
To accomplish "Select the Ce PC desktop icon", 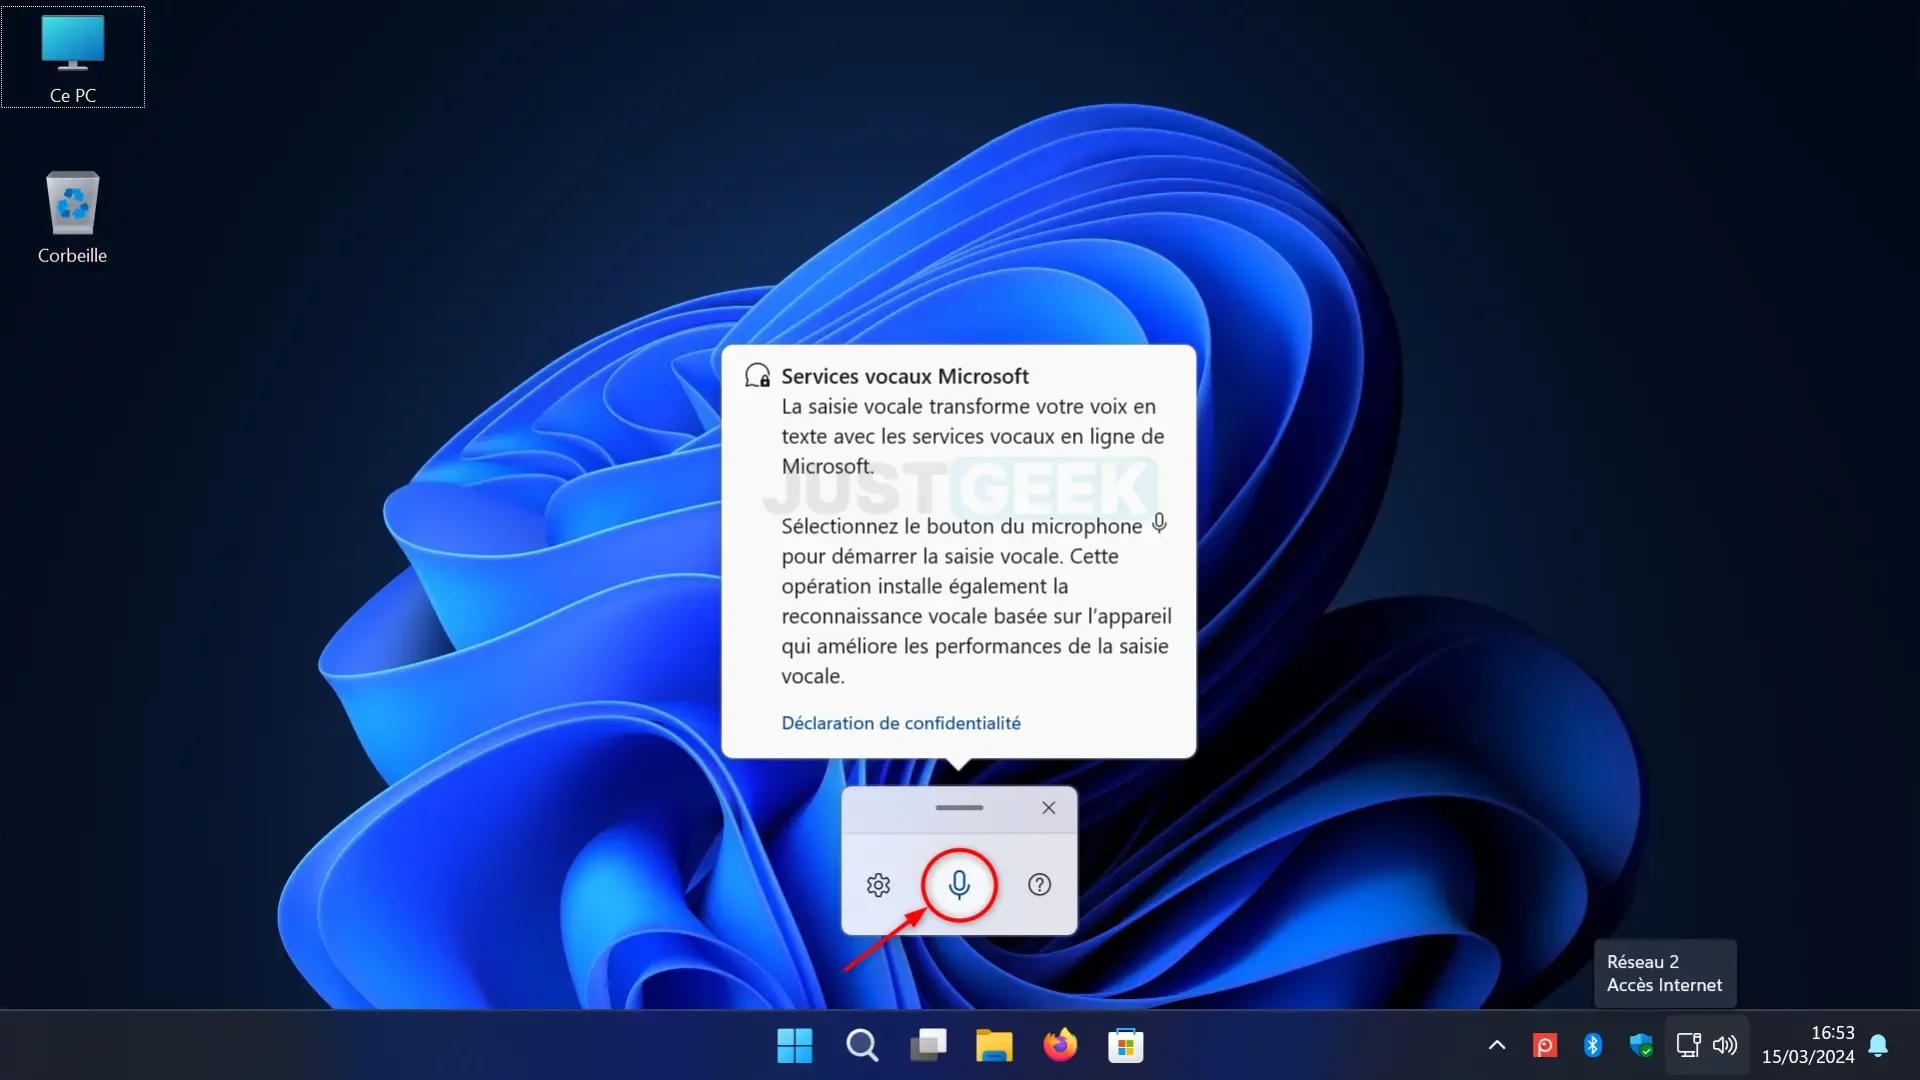I will click(73, 58).
